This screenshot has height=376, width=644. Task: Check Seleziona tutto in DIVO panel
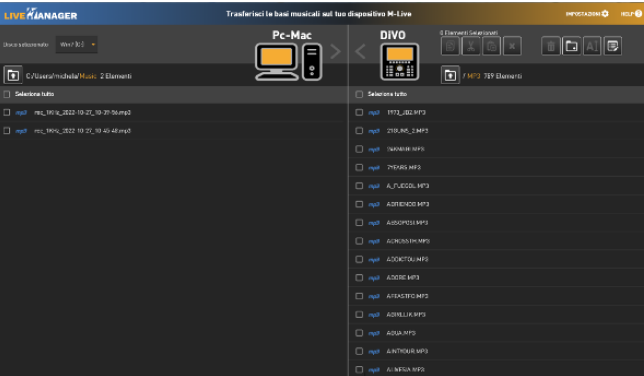click(359, 94)
